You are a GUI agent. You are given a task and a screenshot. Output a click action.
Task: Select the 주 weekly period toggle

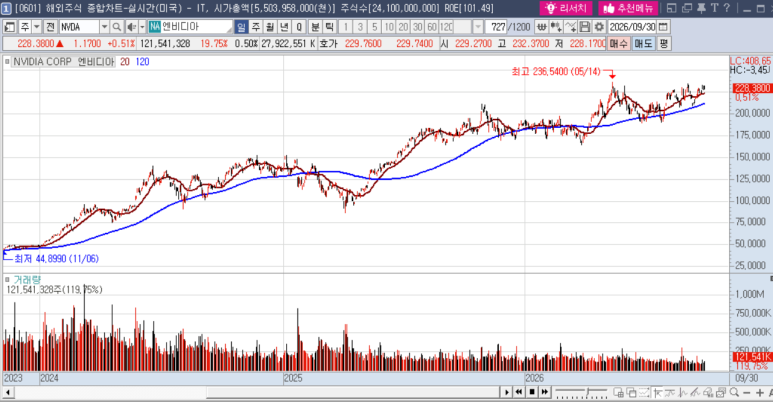tap(255, 27)
